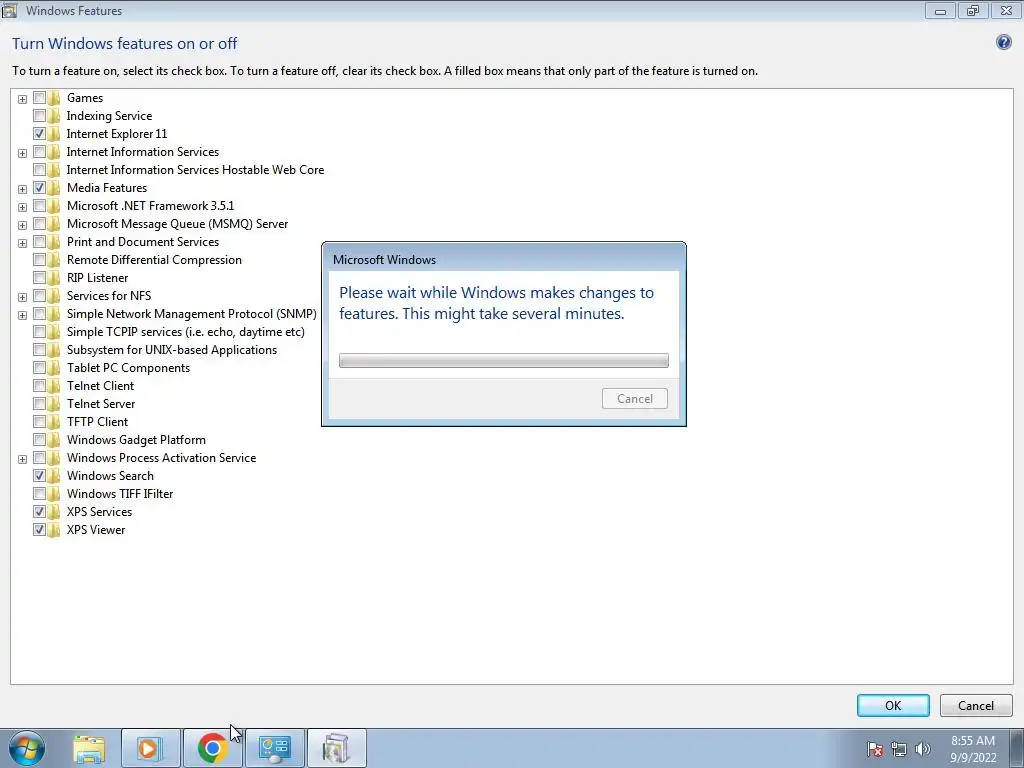Image resolution: width=1024 pixels, height=768 pixels.
Task: Check the RIP Listener checkbox
Action: 39,278
